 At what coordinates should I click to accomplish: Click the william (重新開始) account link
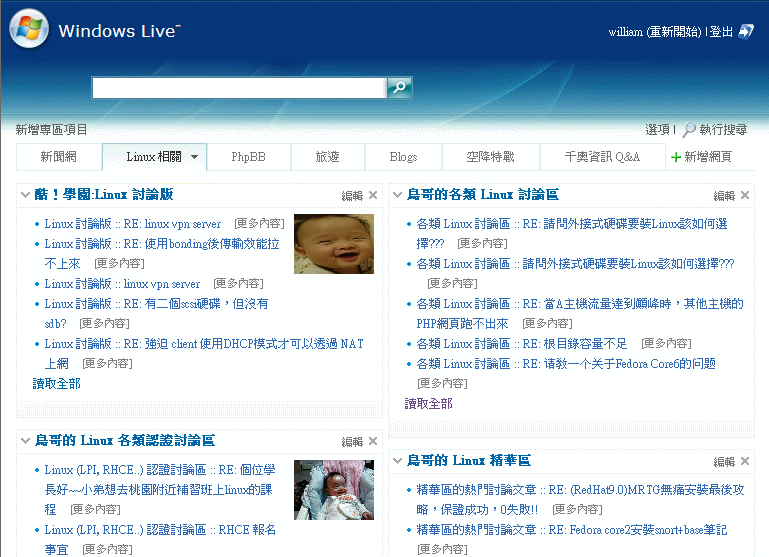coord(655,32)
